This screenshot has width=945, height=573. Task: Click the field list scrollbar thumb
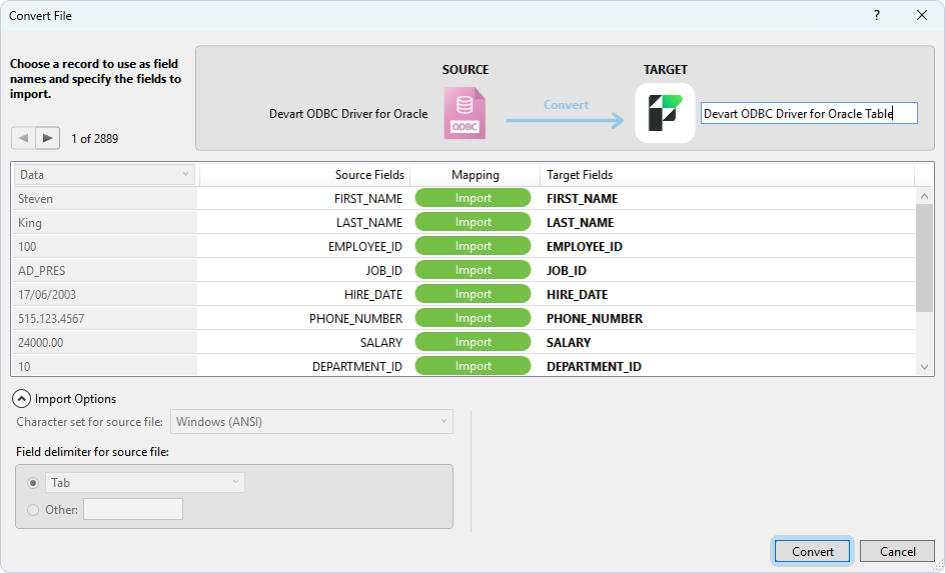pos(925,258)
